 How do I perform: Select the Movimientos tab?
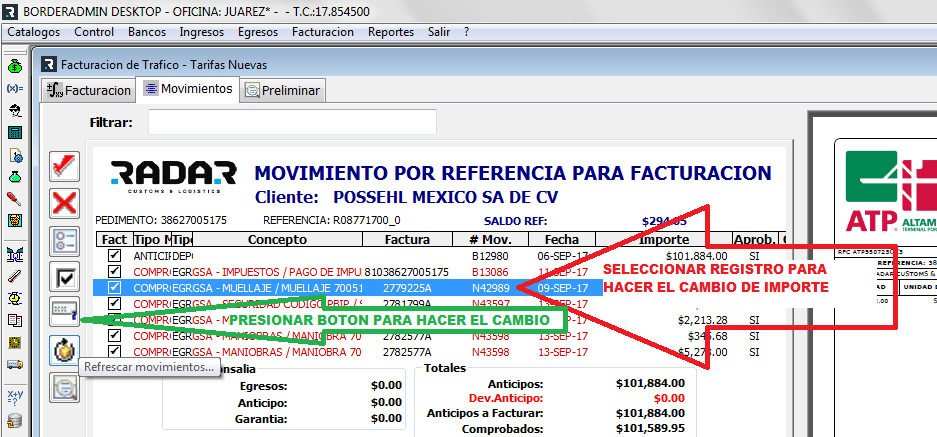[188, 88]
